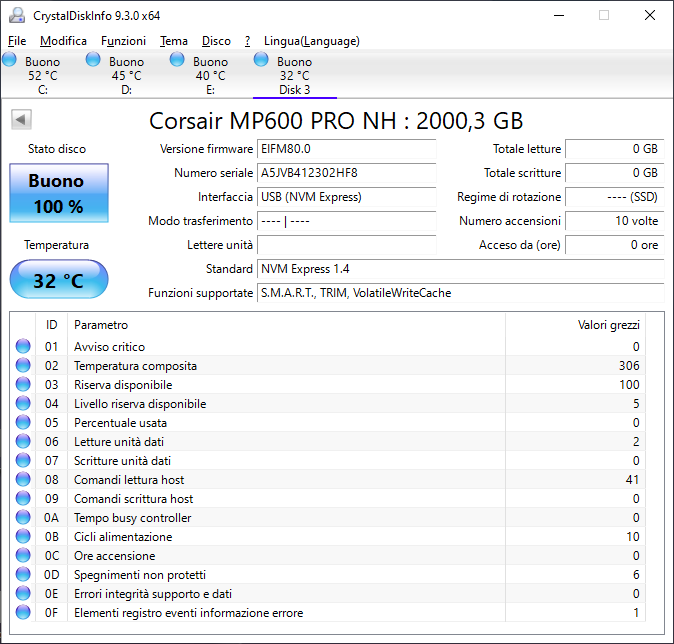Close the CrystalDiskInfo window
Image resolution: width=674 pixels, height=644 pixels.
(x=650, y=15)
